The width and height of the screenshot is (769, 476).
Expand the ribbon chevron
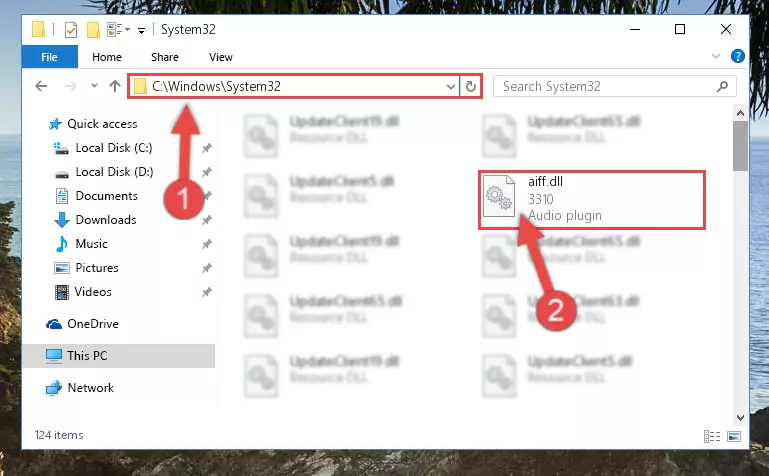click(x=716, y=56)
